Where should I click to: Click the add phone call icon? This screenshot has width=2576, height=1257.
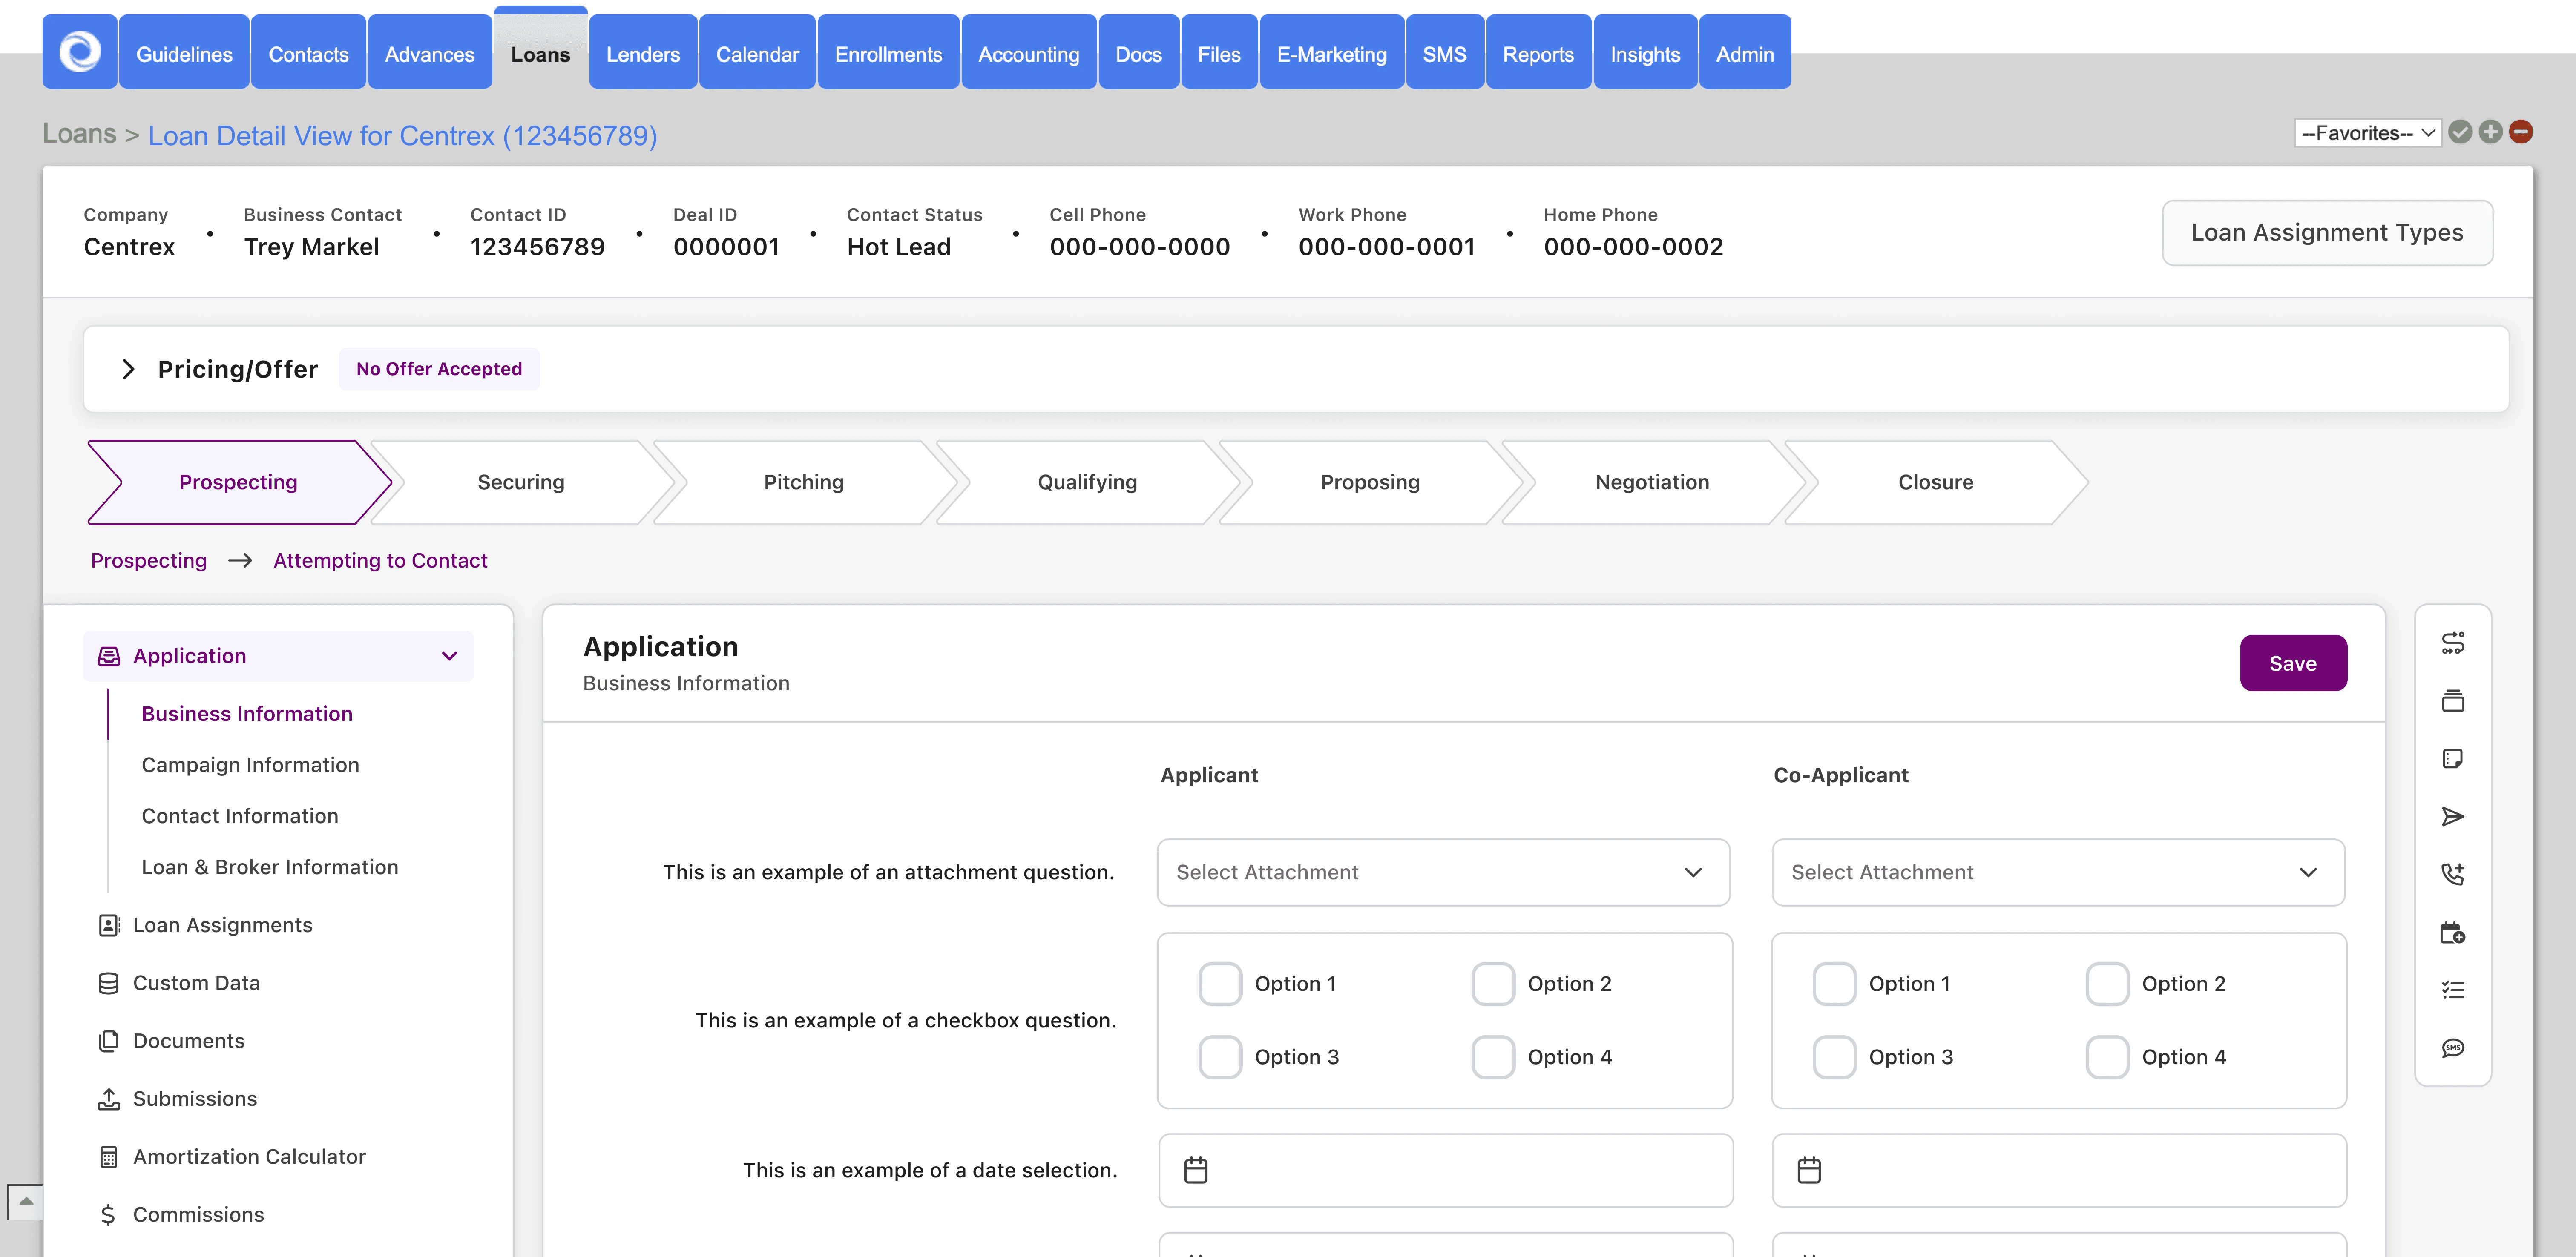[2452, 874]
